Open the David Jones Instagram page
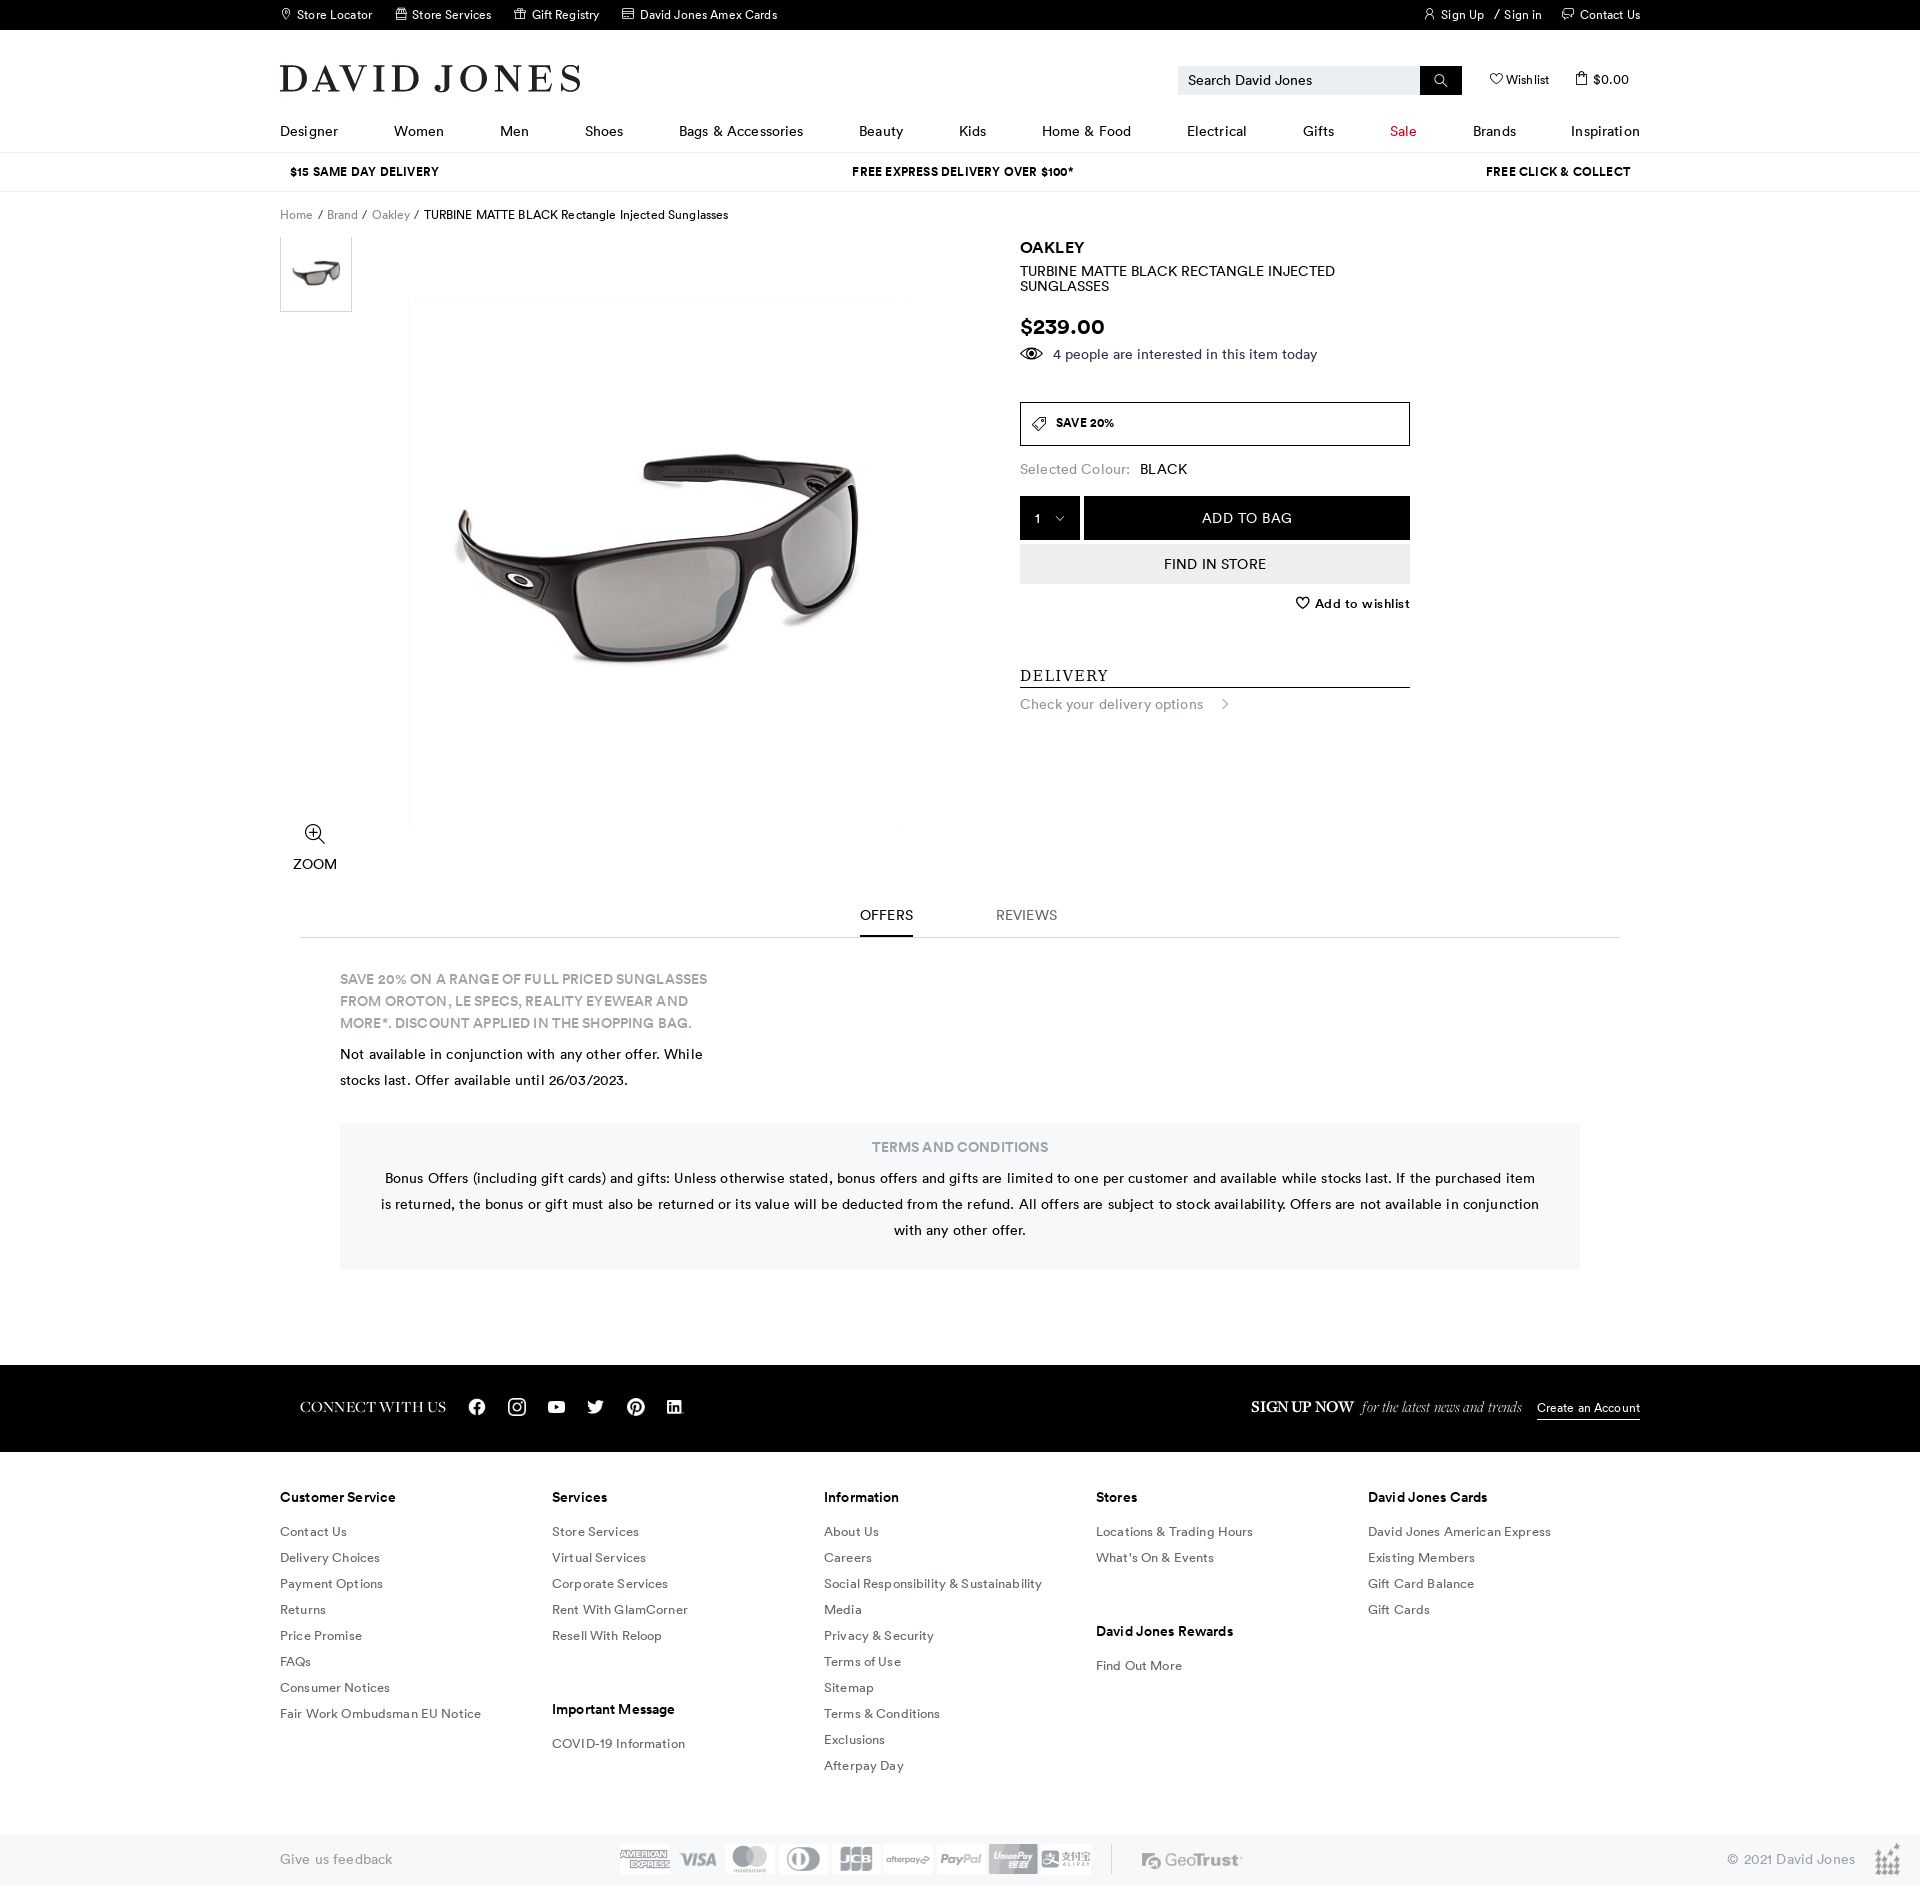 coord(517,1407)
